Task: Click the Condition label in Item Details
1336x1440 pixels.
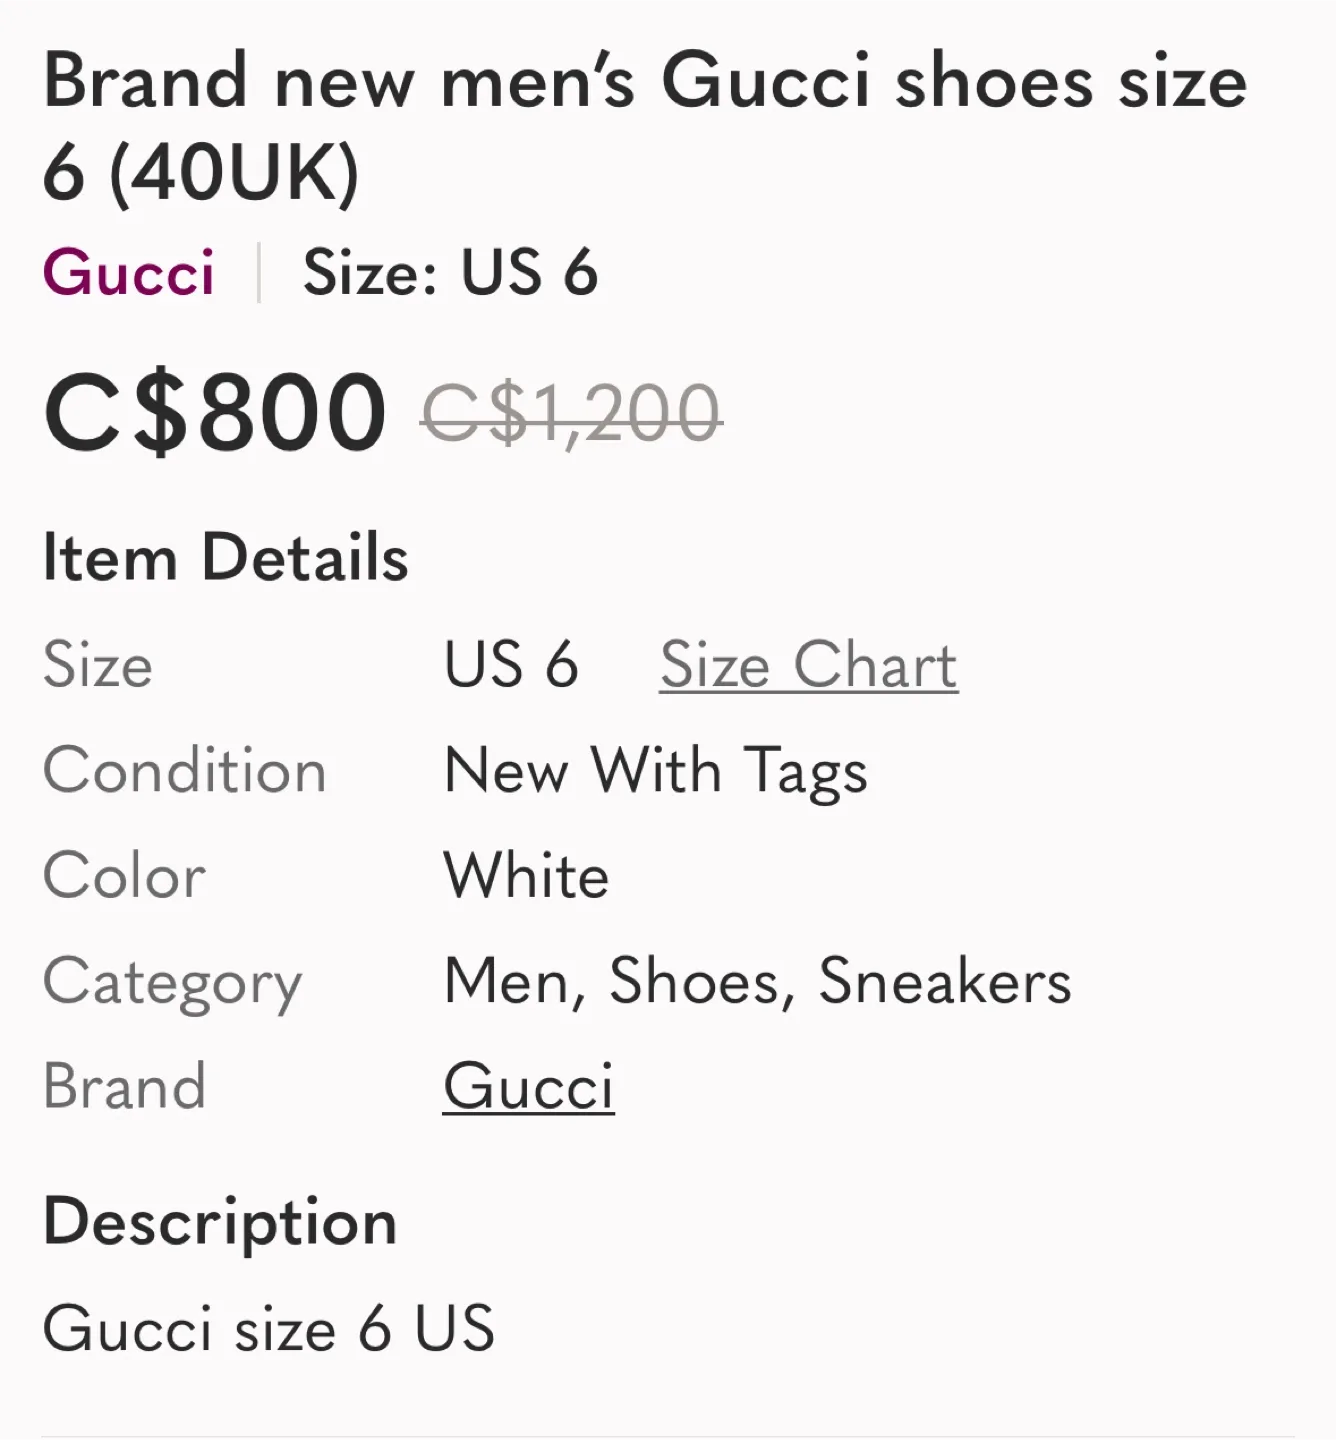Action: (184, 771)
